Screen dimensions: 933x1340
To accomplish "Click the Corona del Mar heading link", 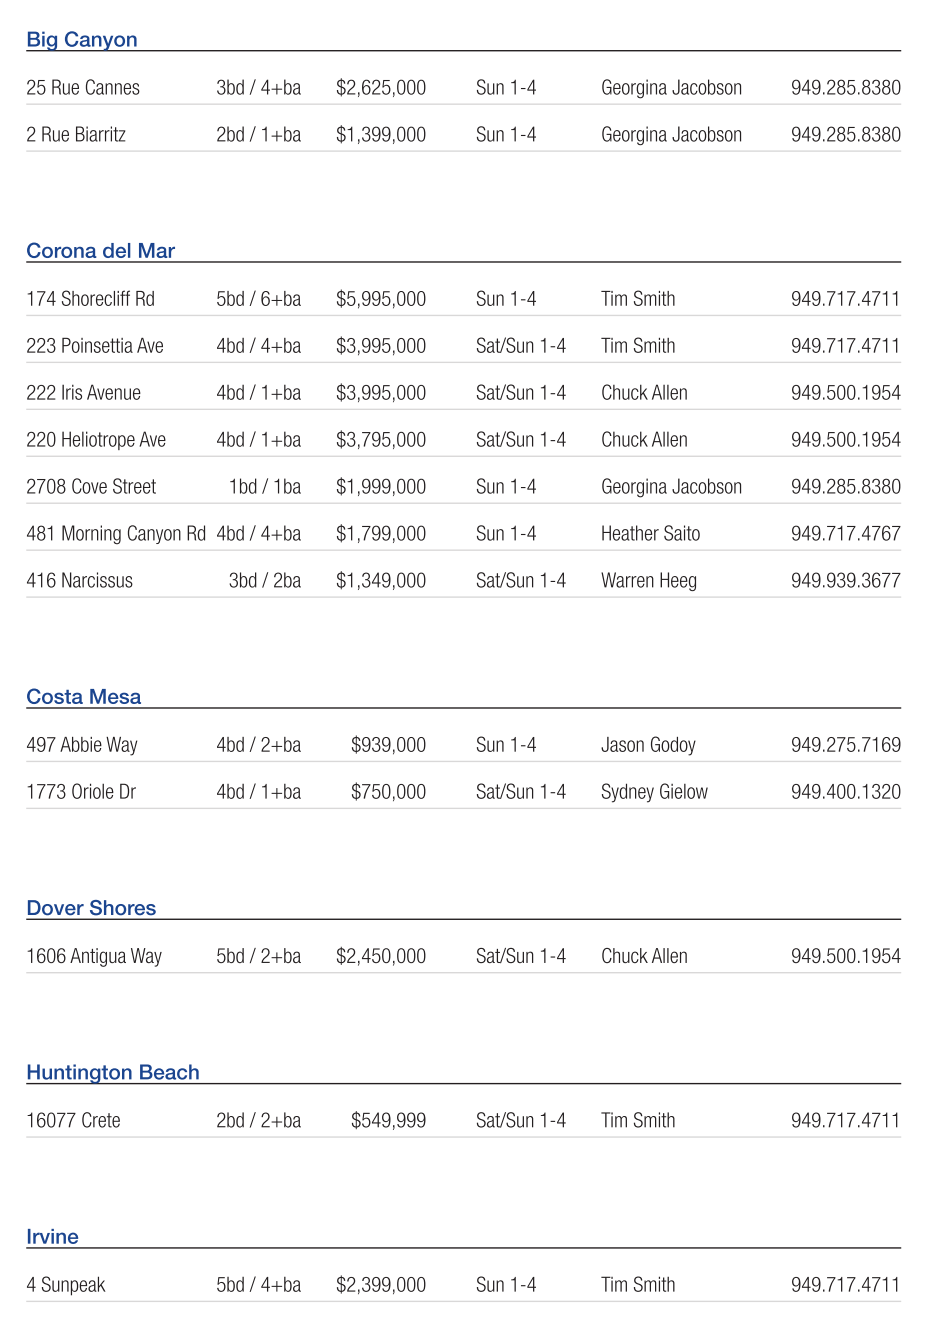I will coord(100,251).
